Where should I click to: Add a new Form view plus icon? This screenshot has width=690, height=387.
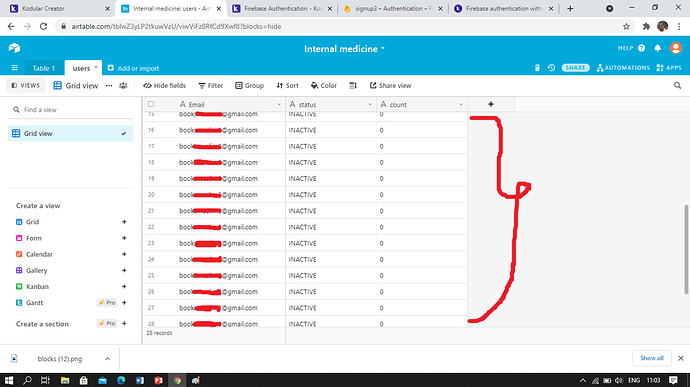tap(124, 238)
